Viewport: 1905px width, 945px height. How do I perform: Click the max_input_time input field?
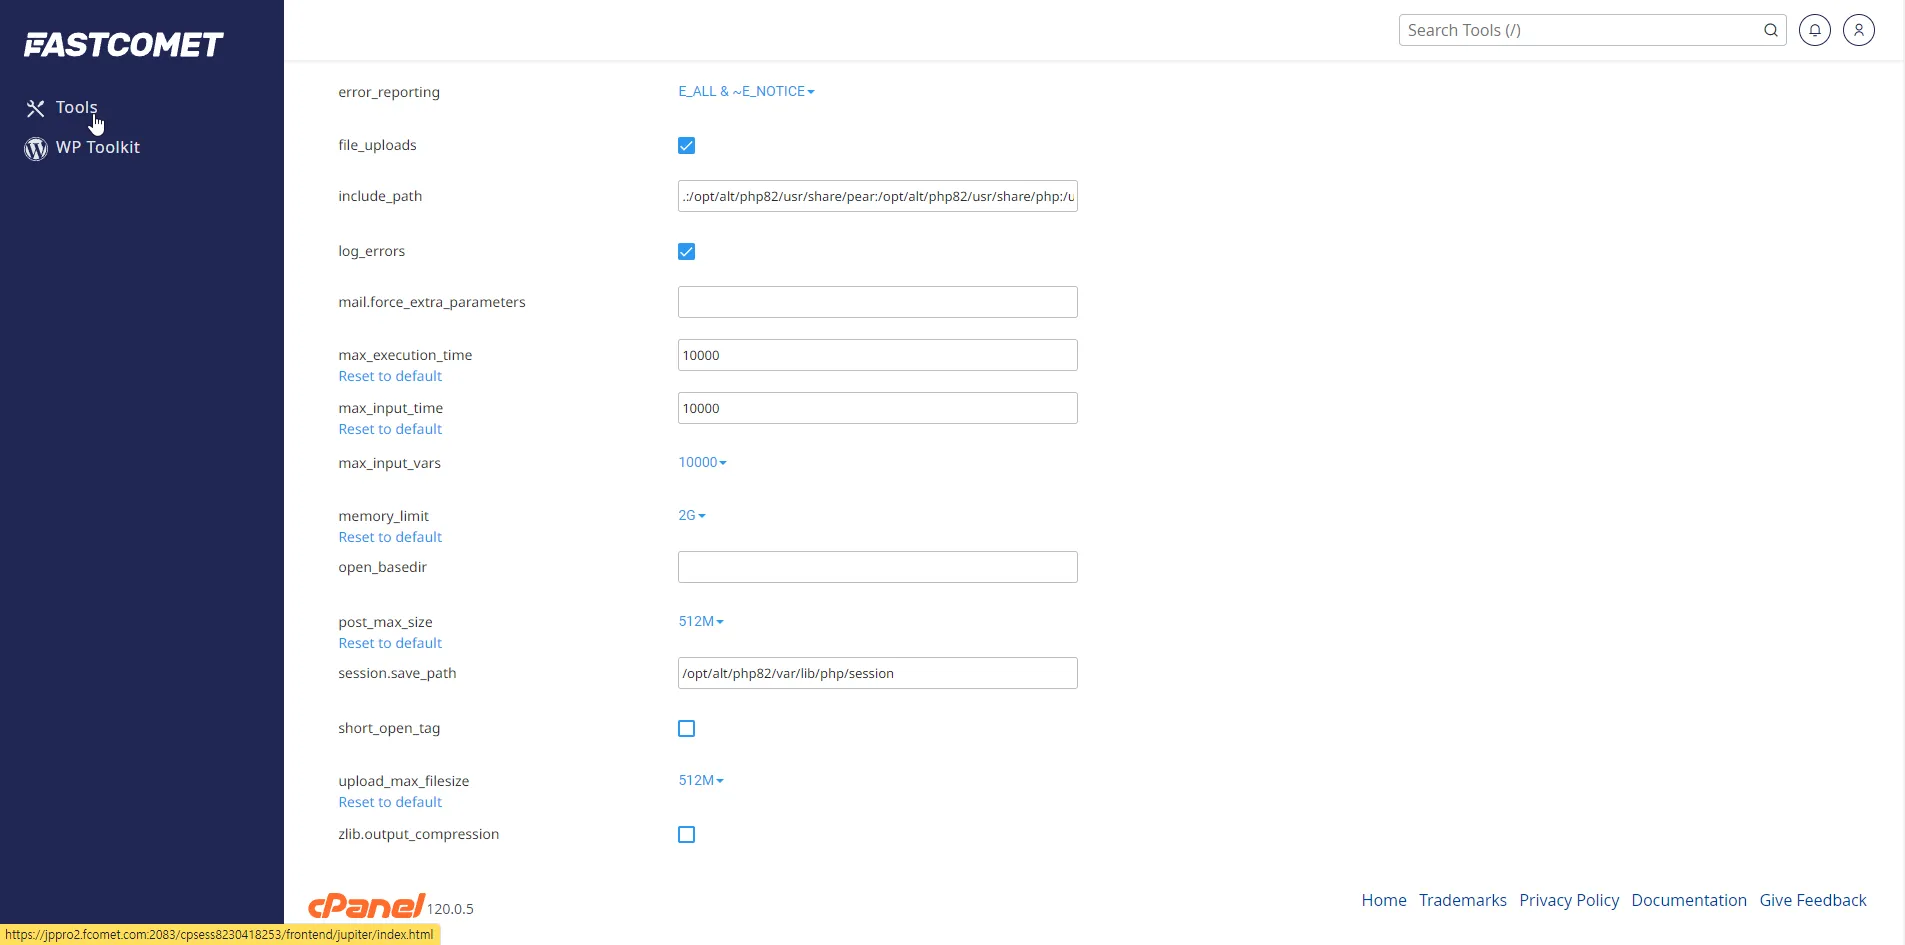[x=878, y=408]
